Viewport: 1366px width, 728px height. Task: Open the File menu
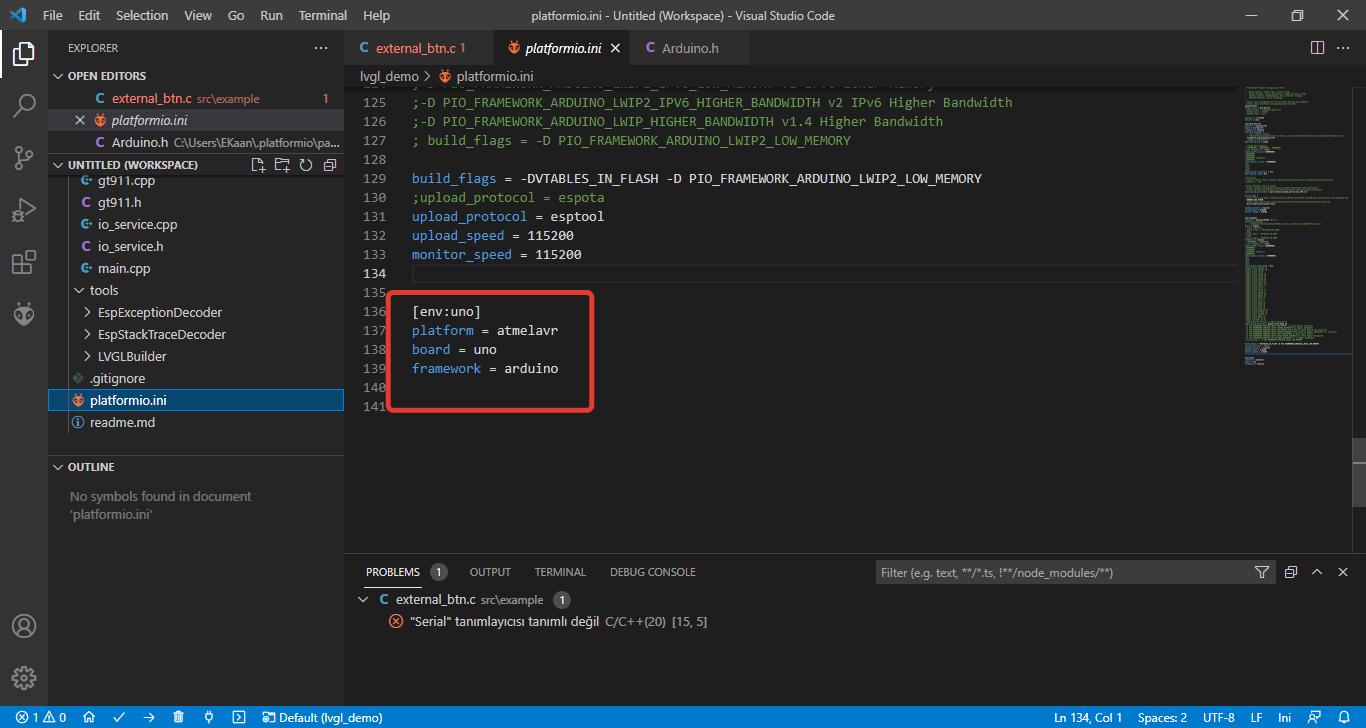(53, 16)
